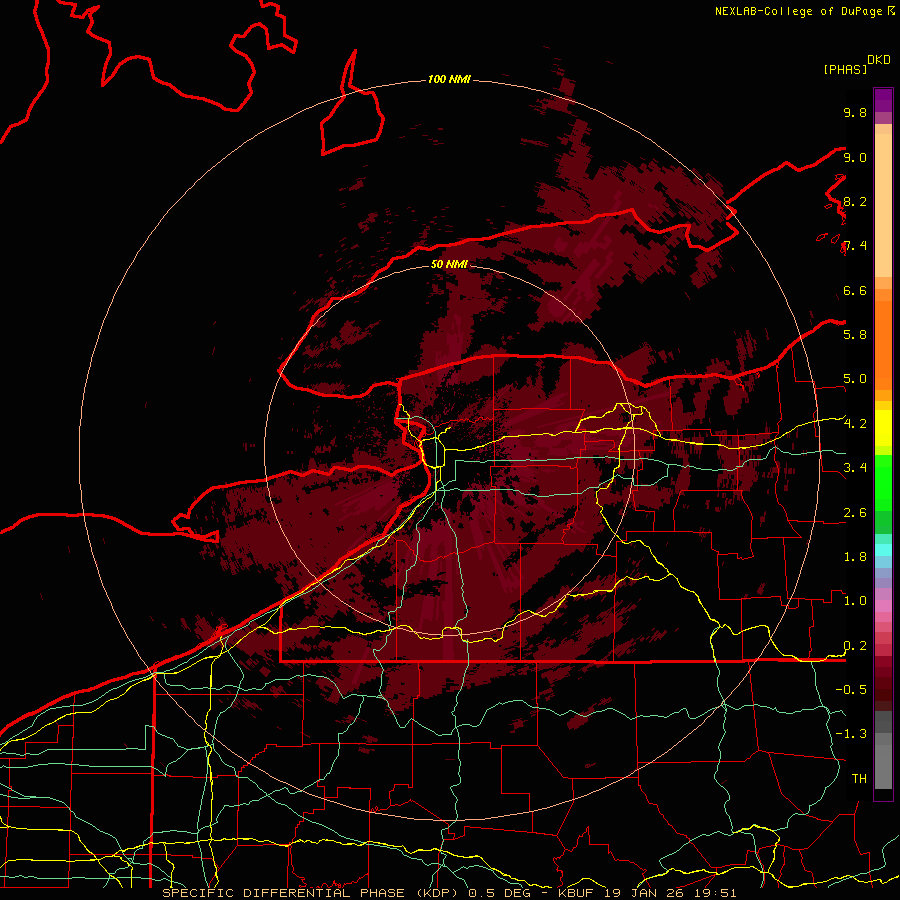Image resolution: width=900 pixels, height=900 pixels.
Task: Click the 5.0 scale value
Action: click(x=855, y=379)
